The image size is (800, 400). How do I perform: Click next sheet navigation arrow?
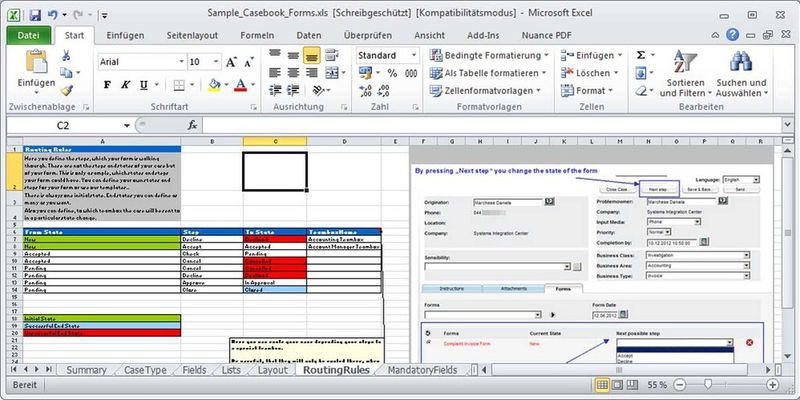(36, 369)
